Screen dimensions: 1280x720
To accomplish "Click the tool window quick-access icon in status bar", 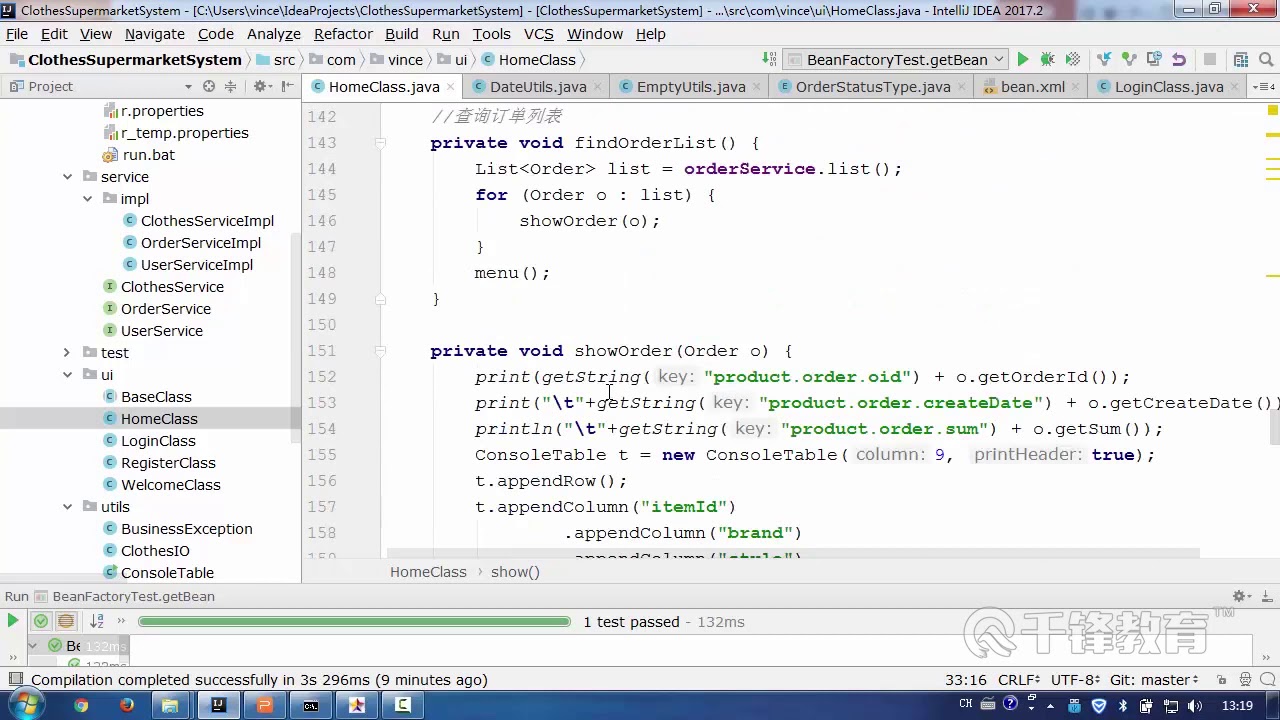I will tap(14, 680).
